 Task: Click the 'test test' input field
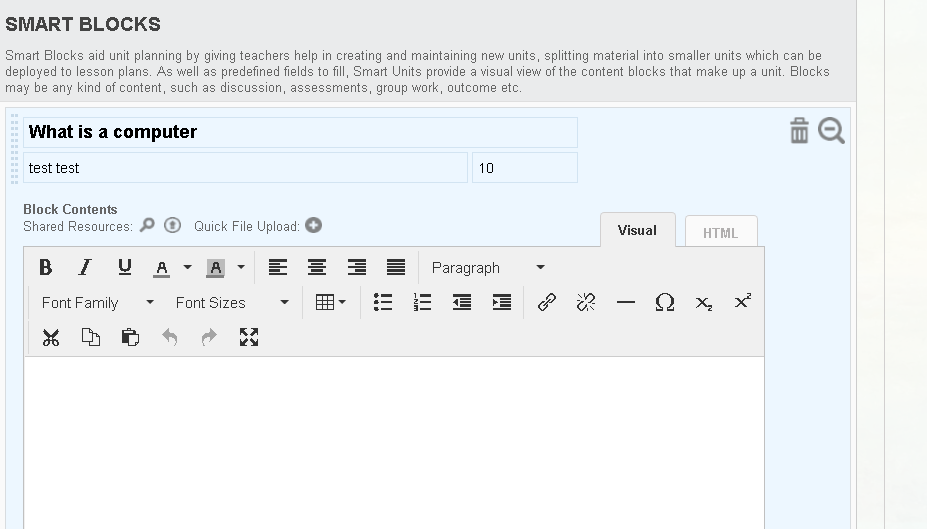[x=245, y=168]
